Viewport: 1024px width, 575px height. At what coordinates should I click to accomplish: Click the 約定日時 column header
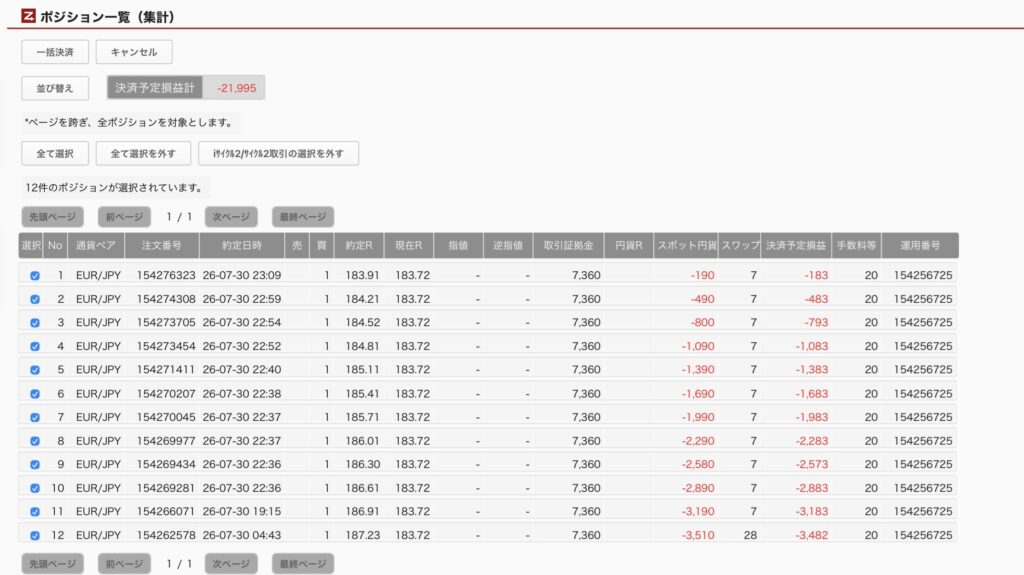(242, 246)
